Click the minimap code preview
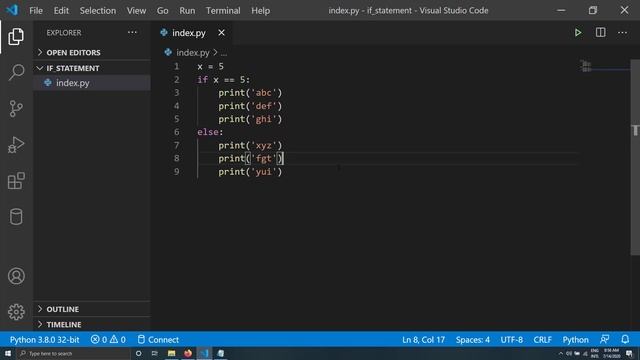This screenshot has height=360, width=640. click(x=587, y=66)
